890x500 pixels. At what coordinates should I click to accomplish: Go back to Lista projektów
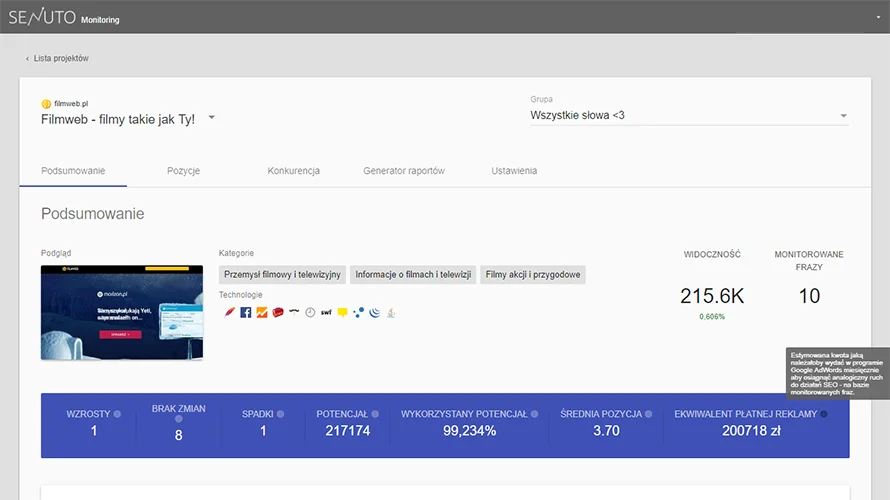pyautogui.click(x=57, y=58)
